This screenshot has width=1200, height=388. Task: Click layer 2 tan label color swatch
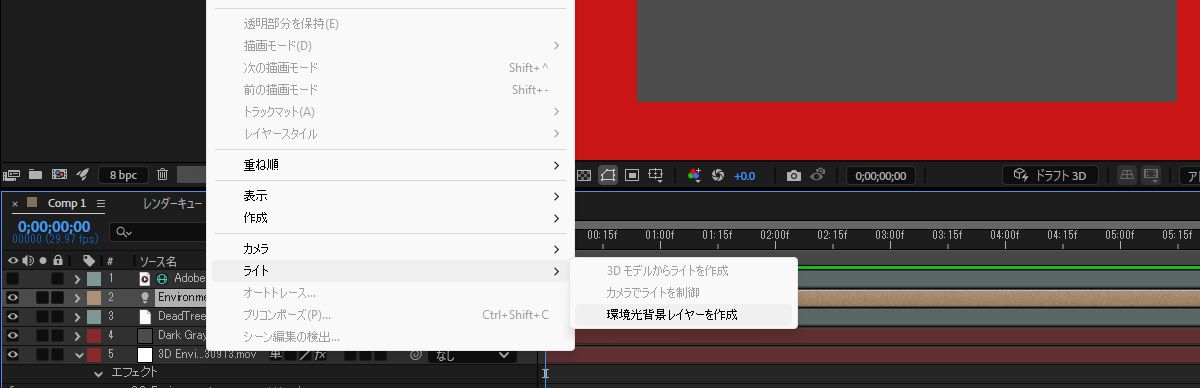point(93,297)
